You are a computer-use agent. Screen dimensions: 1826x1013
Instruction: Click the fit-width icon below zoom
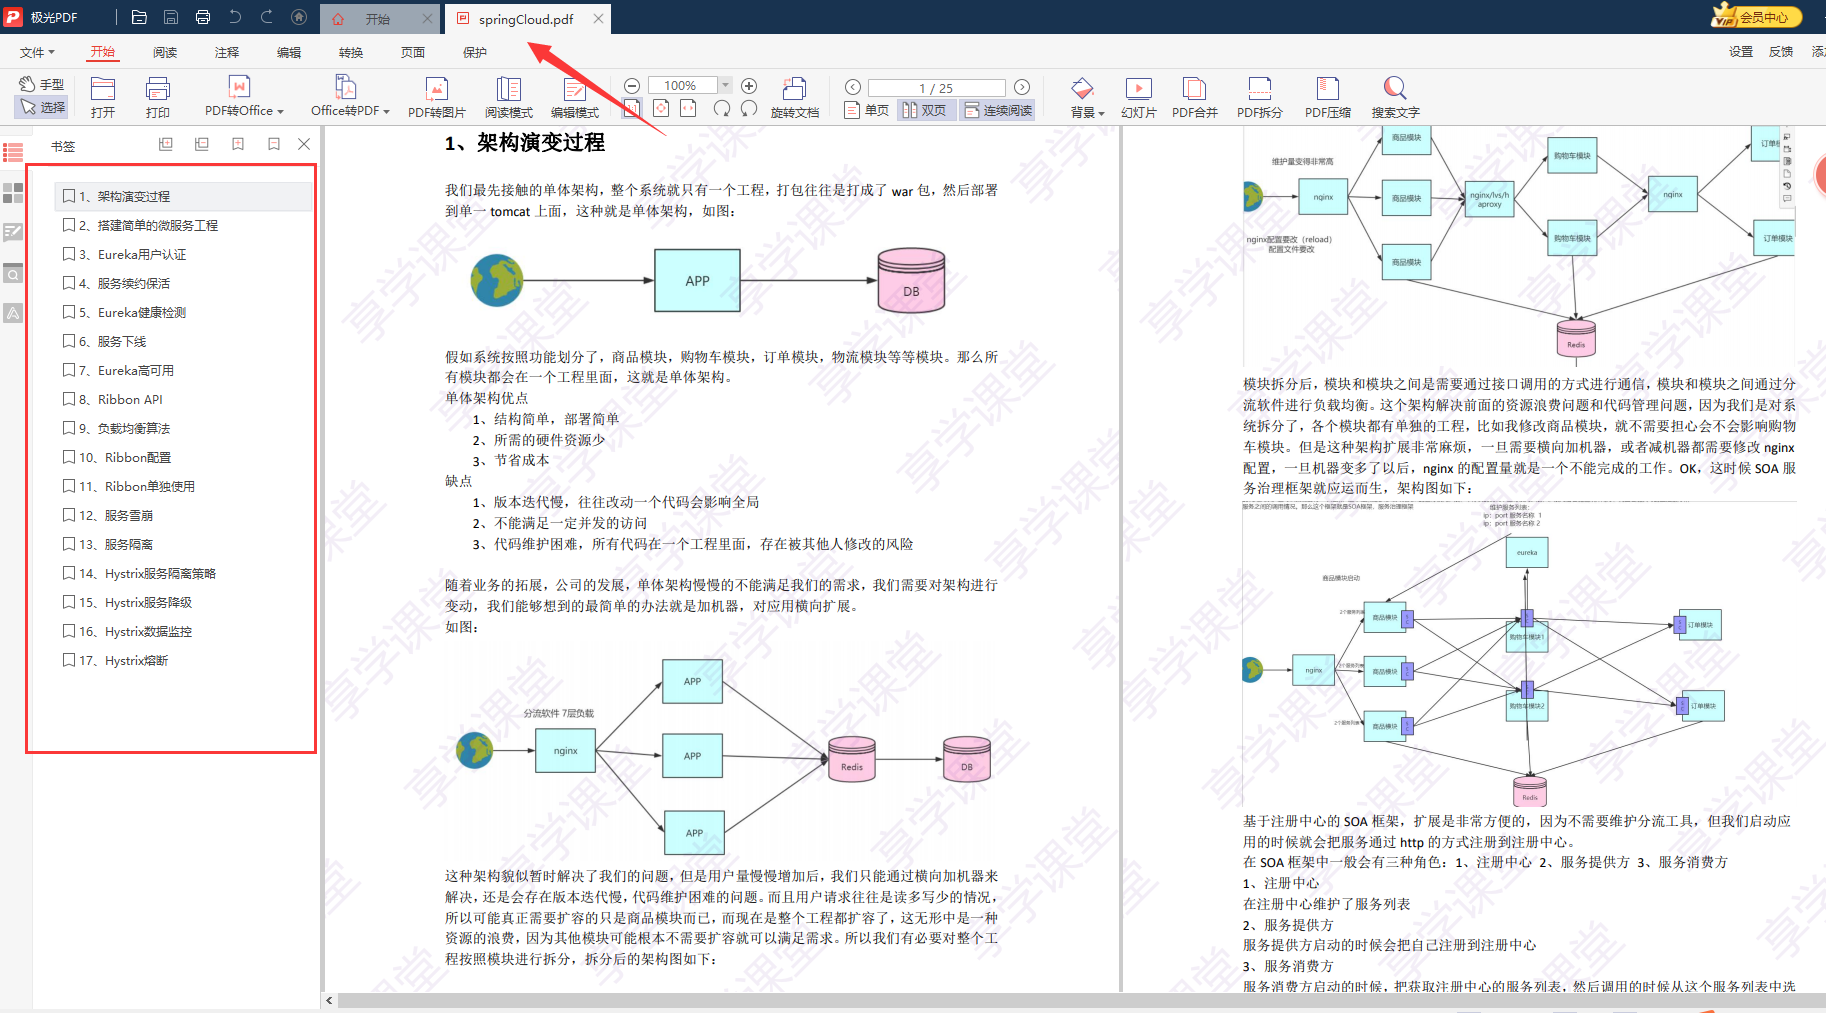pos(688,108)
